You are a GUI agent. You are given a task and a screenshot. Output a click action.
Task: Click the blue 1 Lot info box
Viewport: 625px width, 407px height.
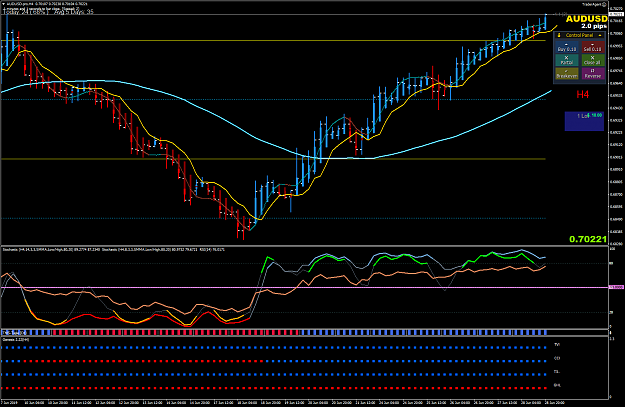click(584, 121)
